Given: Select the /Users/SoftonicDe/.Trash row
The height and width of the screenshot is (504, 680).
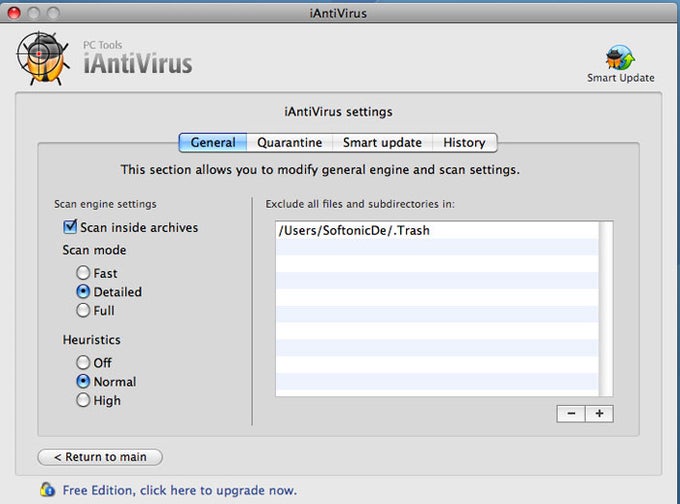Looking at the screenshot, I should (x=437, y=230).
